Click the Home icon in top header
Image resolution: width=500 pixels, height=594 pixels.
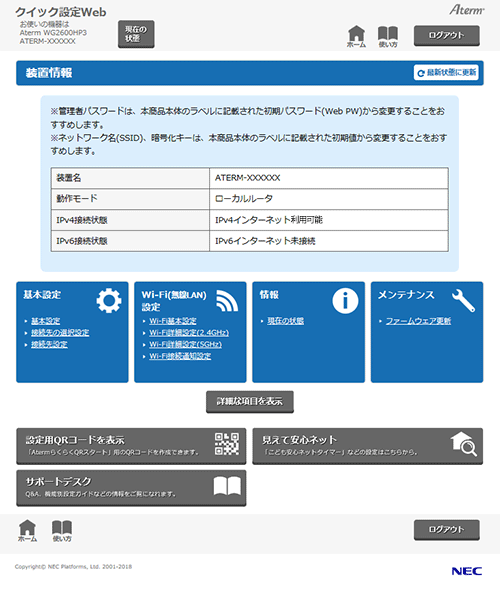tap(356, 36)
